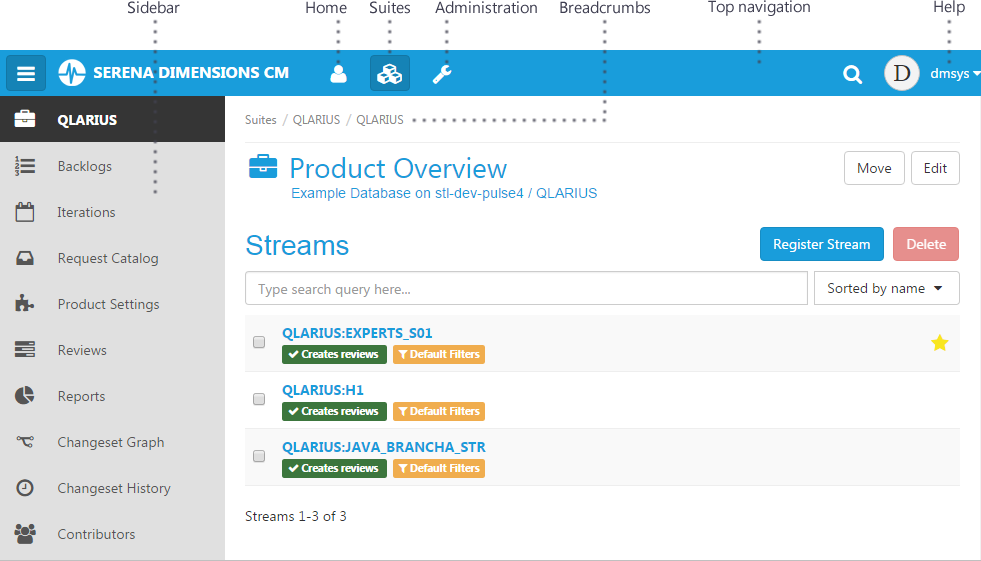Open the Suites cubes icon
This screenshot has height=561, width=981.
pyautogui.click(x=390, y=74)
